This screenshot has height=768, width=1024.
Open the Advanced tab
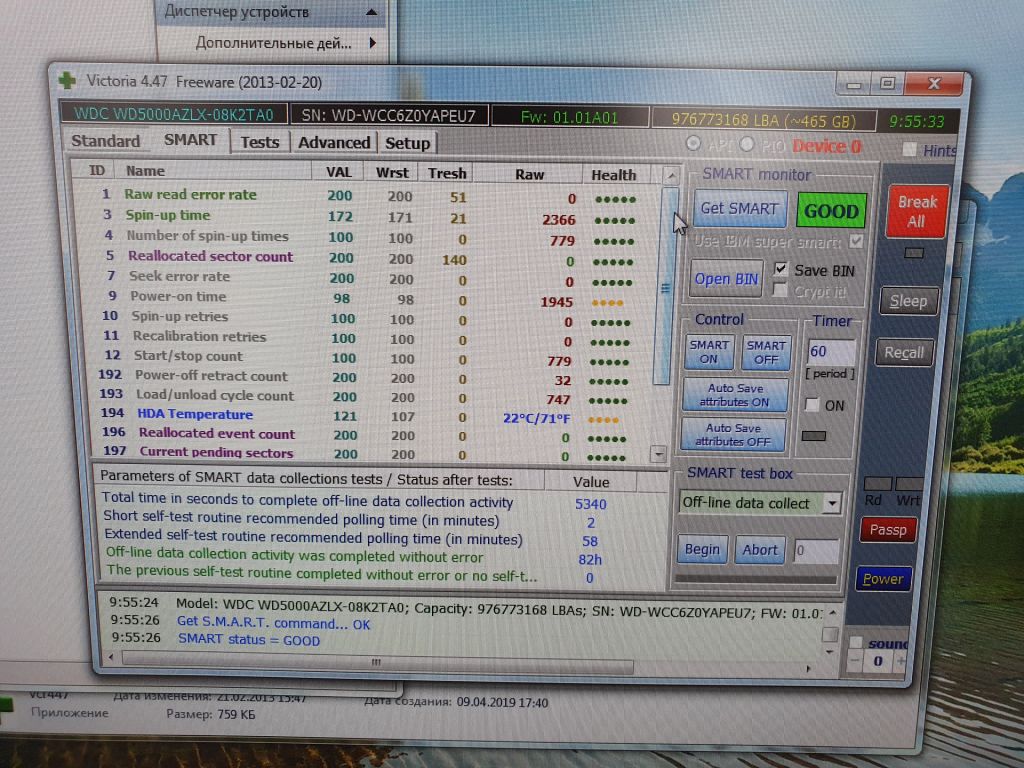pyautogui.click(x=334, y=143)
